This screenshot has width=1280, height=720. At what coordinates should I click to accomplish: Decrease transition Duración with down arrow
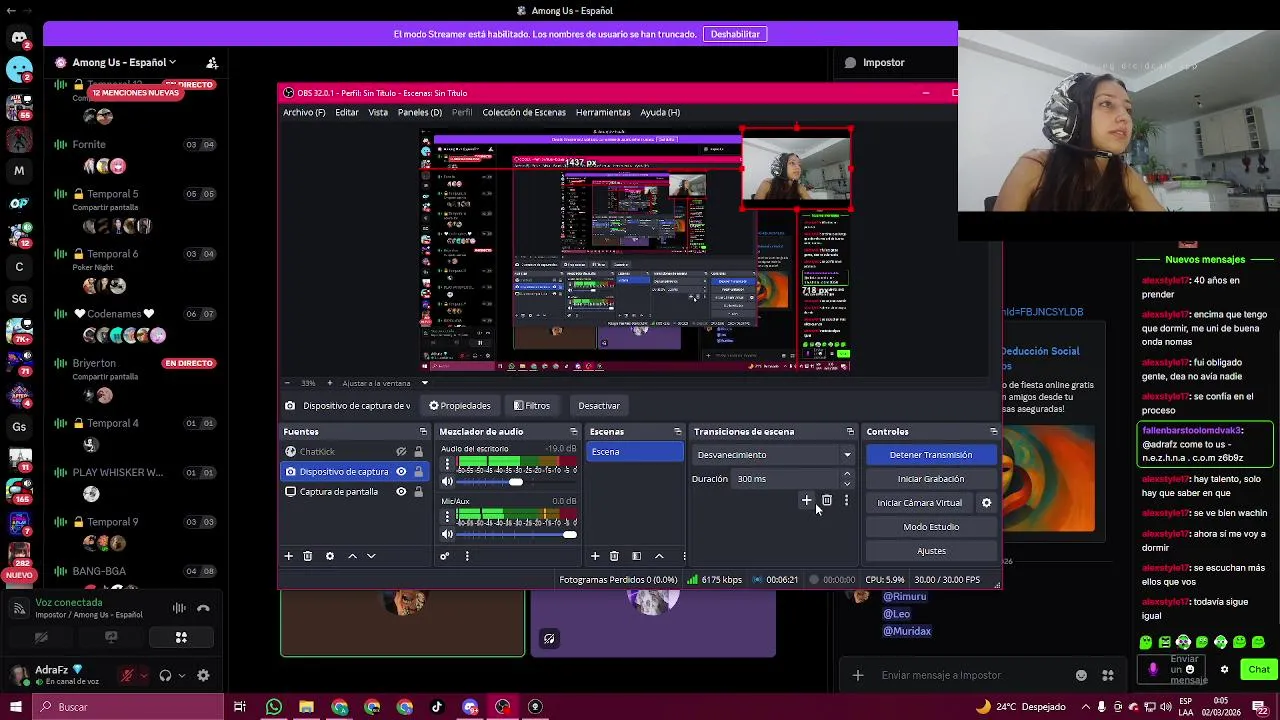point(847,484)
